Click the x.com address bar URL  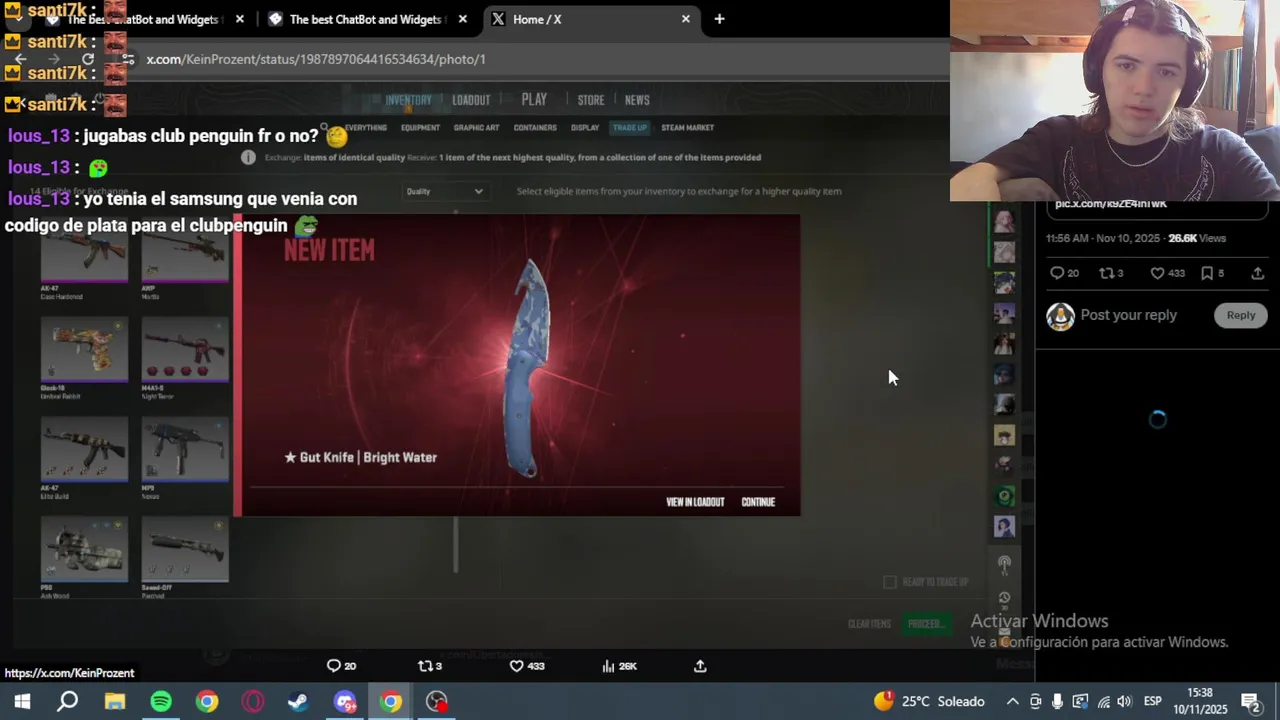click(316, 59)
